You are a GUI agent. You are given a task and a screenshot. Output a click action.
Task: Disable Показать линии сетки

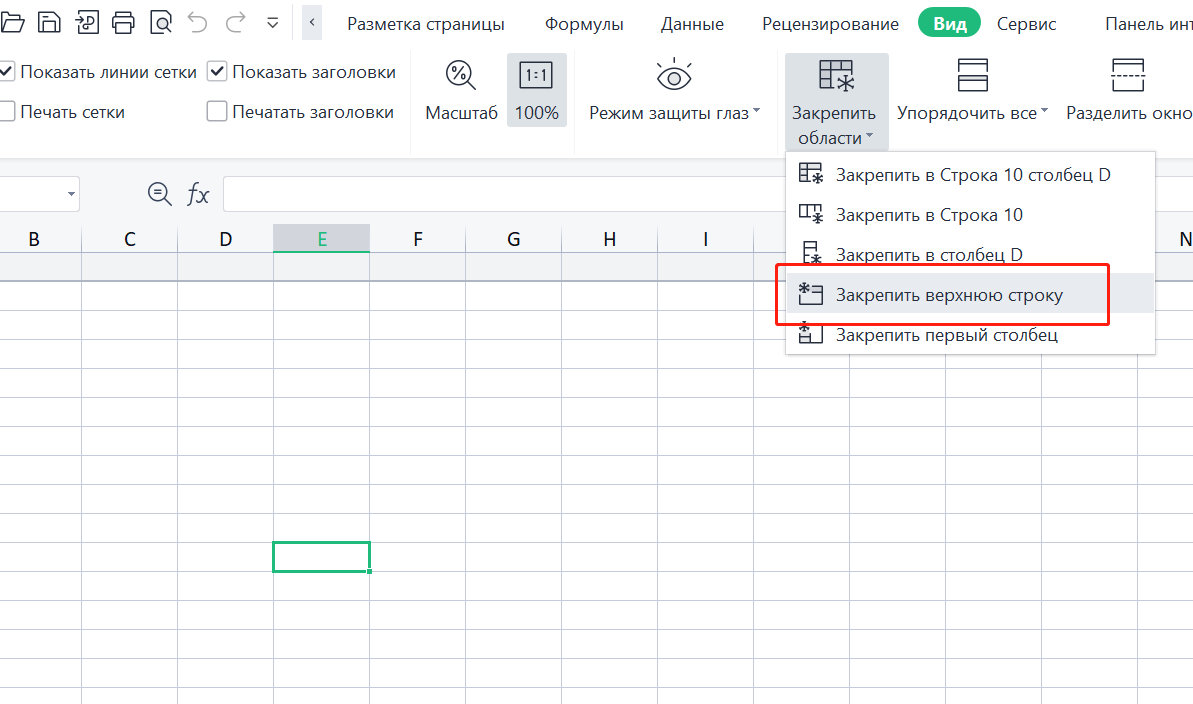point(5,71)
